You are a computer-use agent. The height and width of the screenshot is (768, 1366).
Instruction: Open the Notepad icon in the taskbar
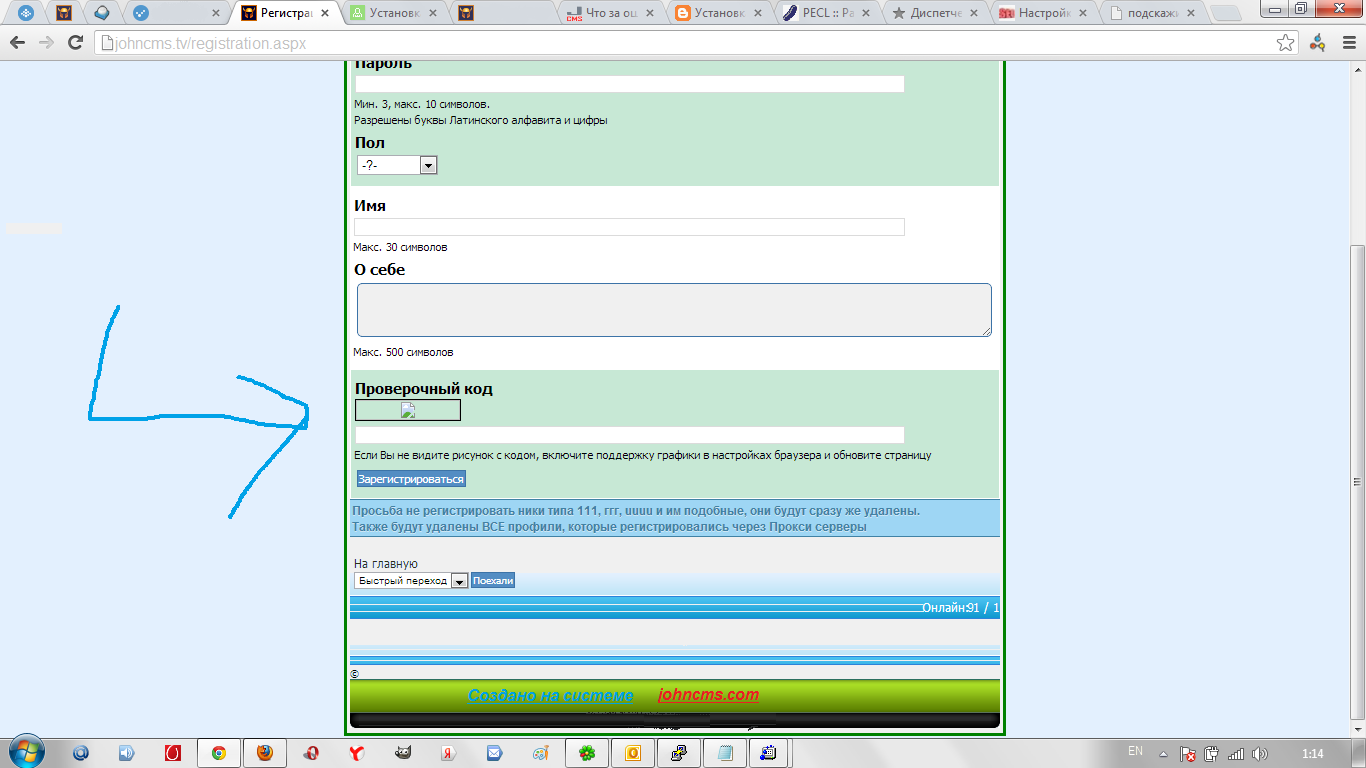(725, 753)
